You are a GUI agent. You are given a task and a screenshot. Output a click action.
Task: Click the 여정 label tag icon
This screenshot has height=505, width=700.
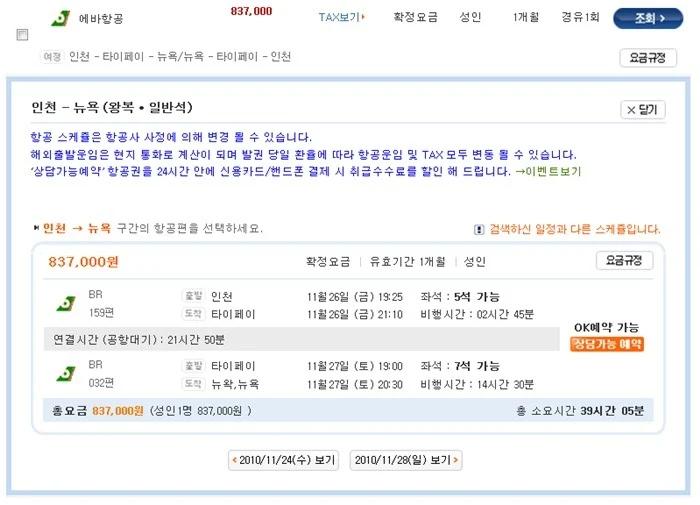[52, 57]
